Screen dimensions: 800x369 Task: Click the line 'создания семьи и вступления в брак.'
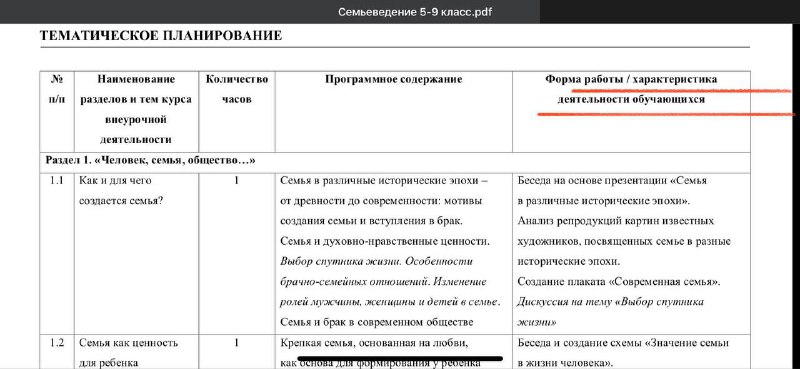coord(371,221)
